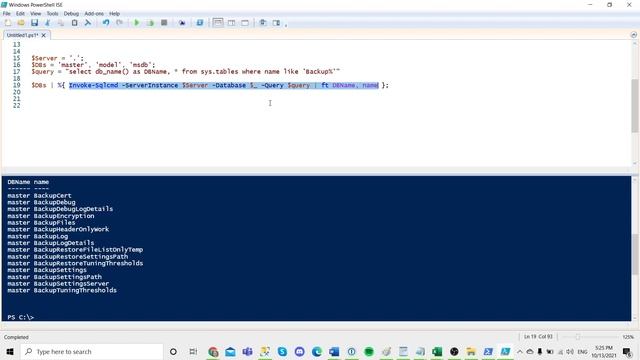640x360 pixels.
Task: Click the 'master BackupTuningThresholds' output row
Action: coord(62,290)
